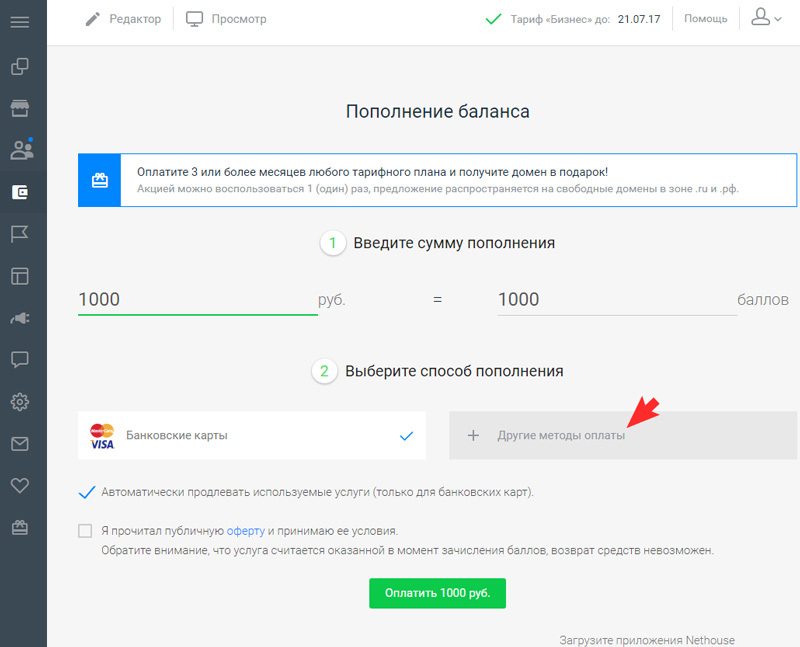Click the tariff date 21.07.17
Image resolution: width=800 pixels, height=647 pixels.
tap(639, 19)
